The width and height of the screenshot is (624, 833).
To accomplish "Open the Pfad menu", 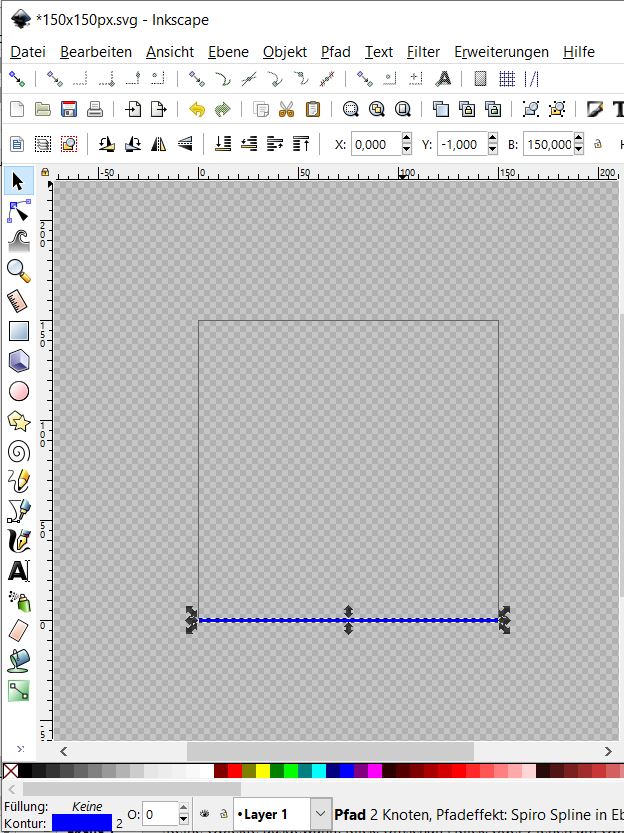I will (x=336, y=52).
